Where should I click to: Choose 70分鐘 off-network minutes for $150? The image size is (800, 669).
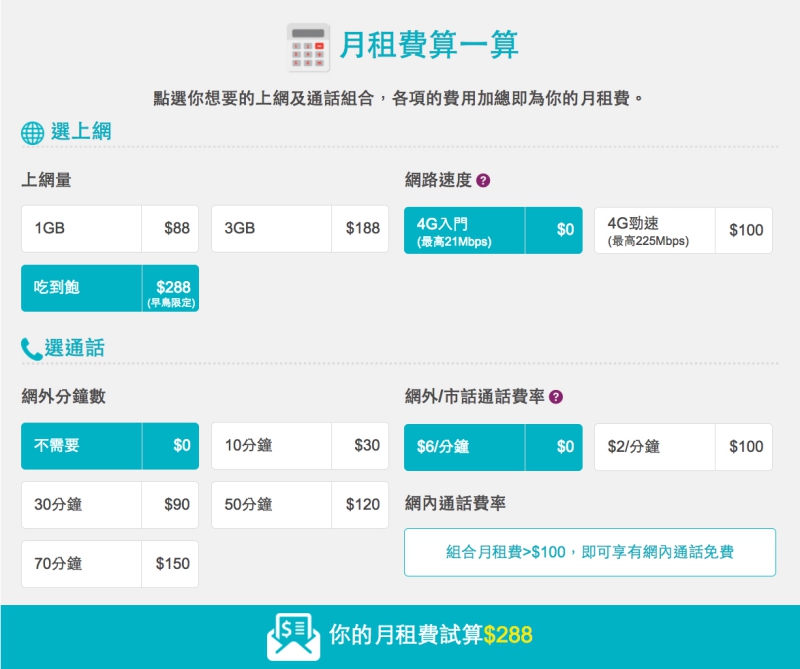(x=110, y=564)
